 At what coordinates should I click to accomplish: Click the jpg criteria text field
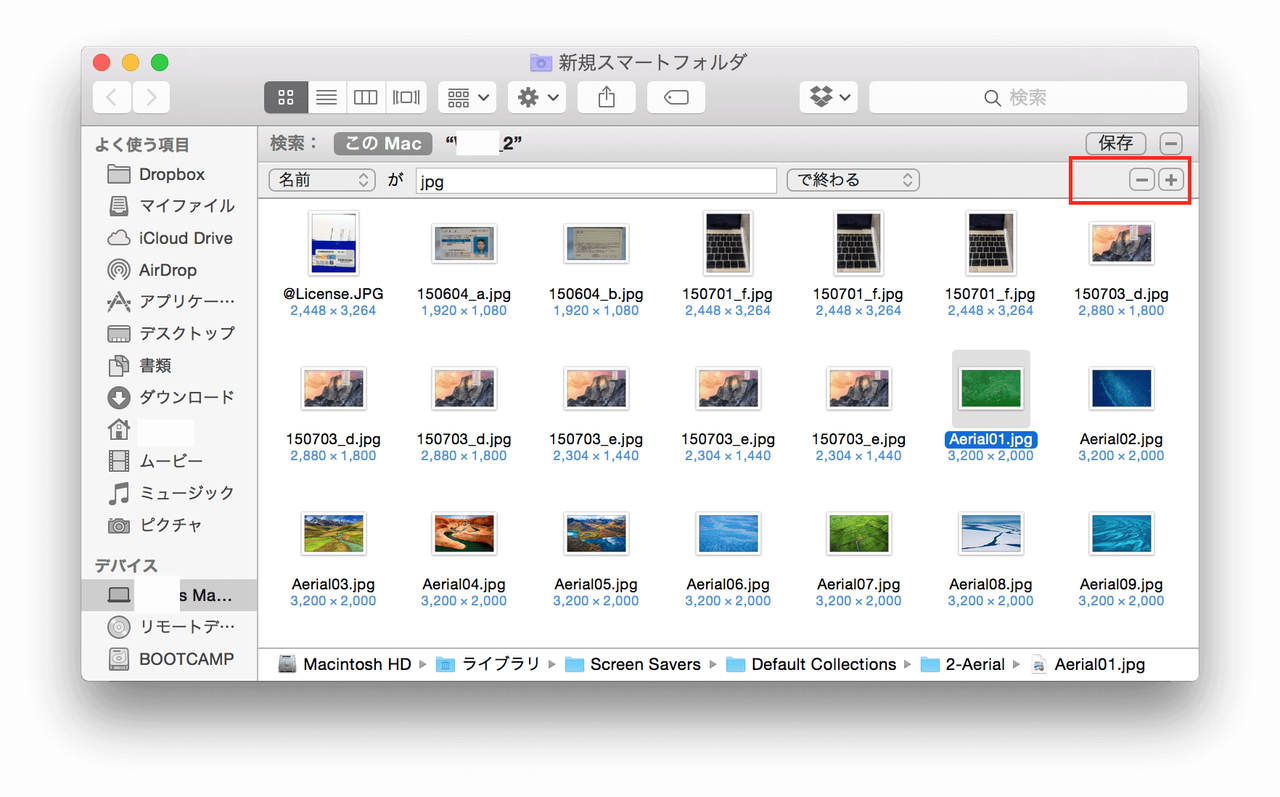(x=596, y=180)
